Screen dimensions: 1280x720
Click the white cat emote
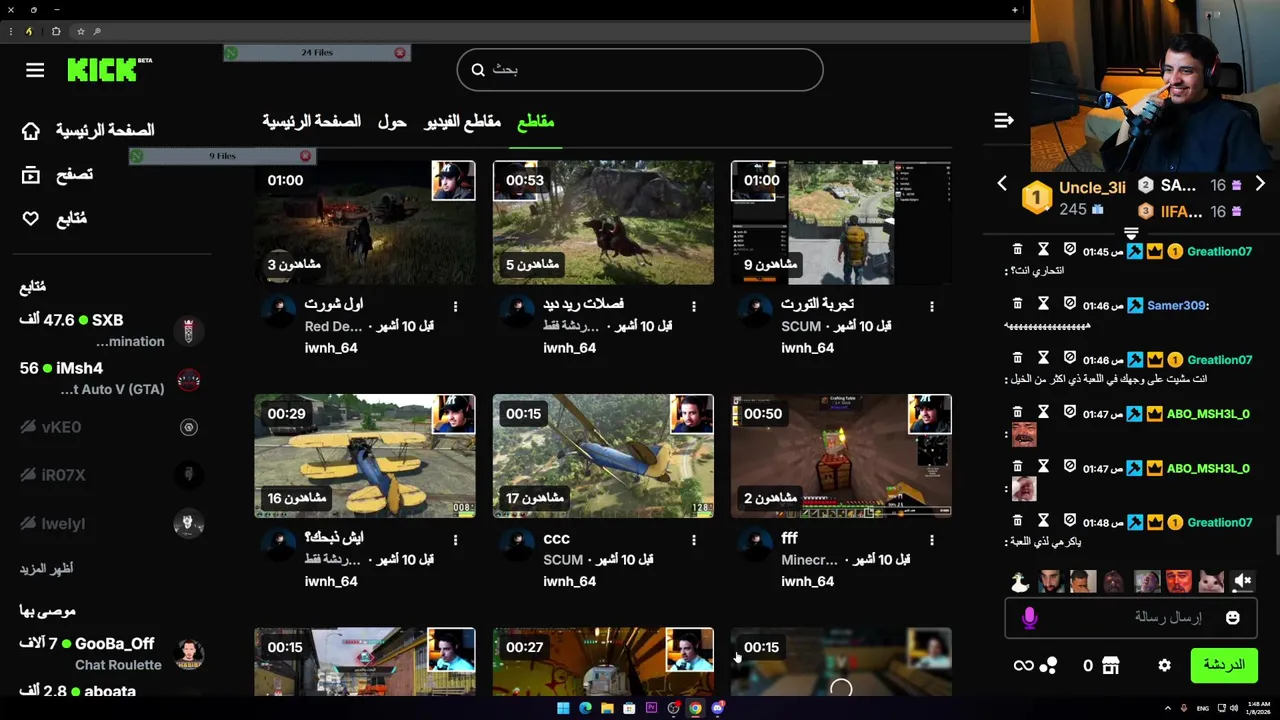pos(1211,581)
